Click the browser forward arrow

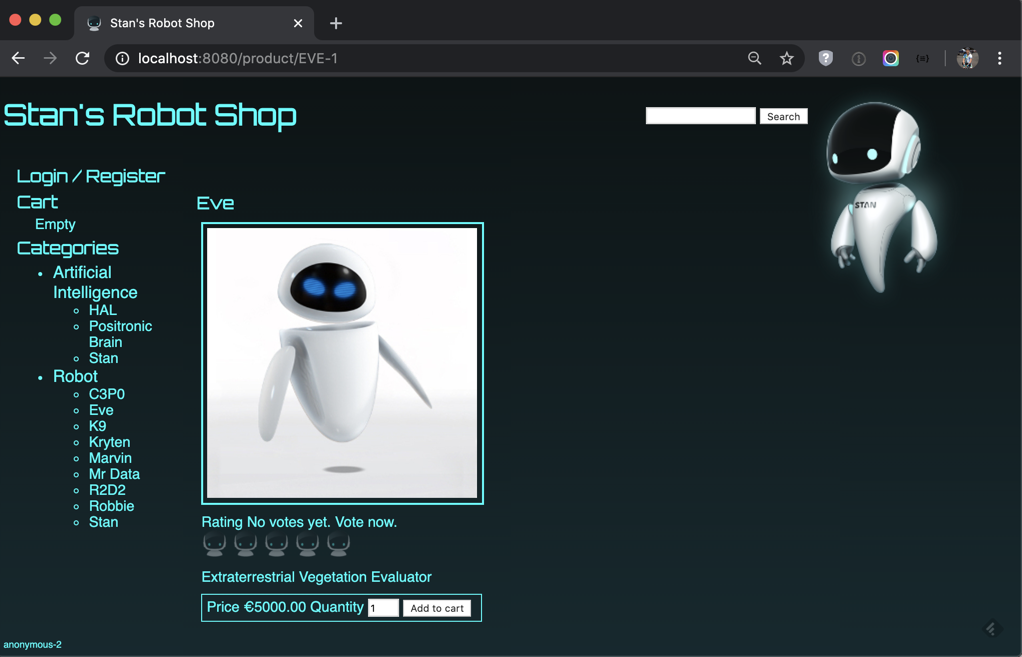(x=50, y=58)
